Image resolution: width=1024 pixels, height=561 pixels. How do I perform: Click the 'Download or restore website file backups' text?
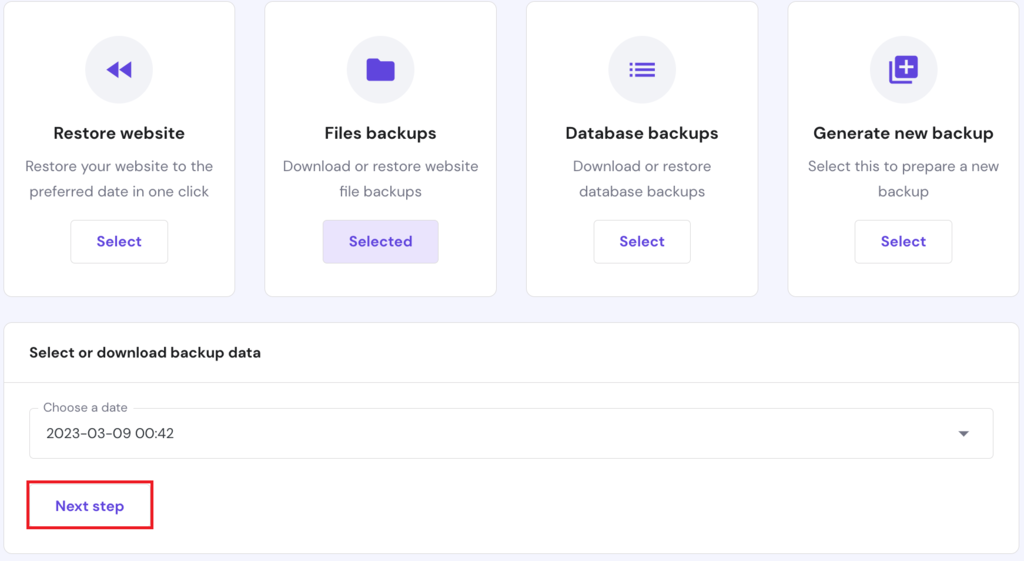click(380, 179)
